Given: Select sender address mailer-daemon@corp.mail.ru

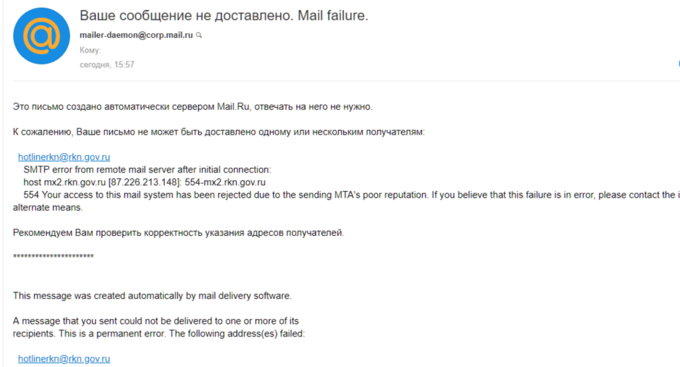Looking at the screenshot, I should point(136,35).
